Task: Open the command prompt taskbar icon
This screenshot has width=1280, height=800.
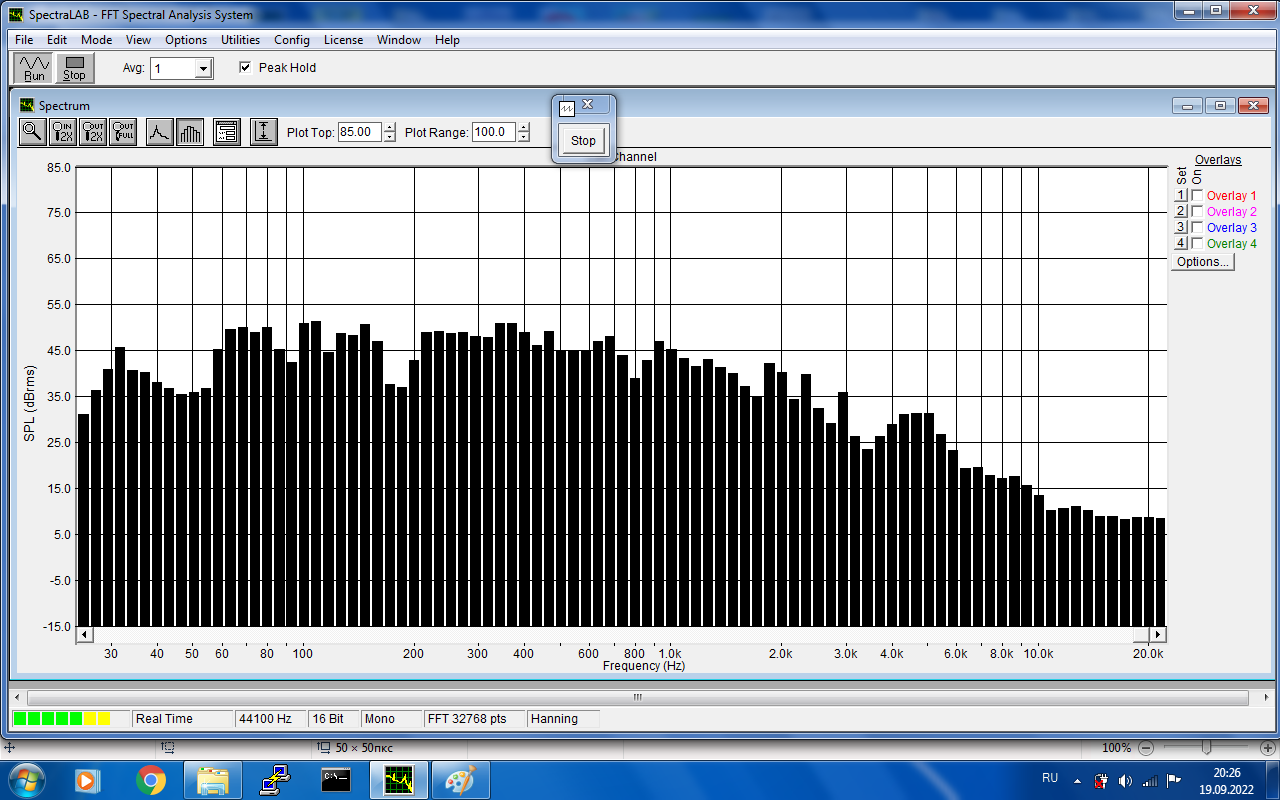Action: [x=336, y=779]
